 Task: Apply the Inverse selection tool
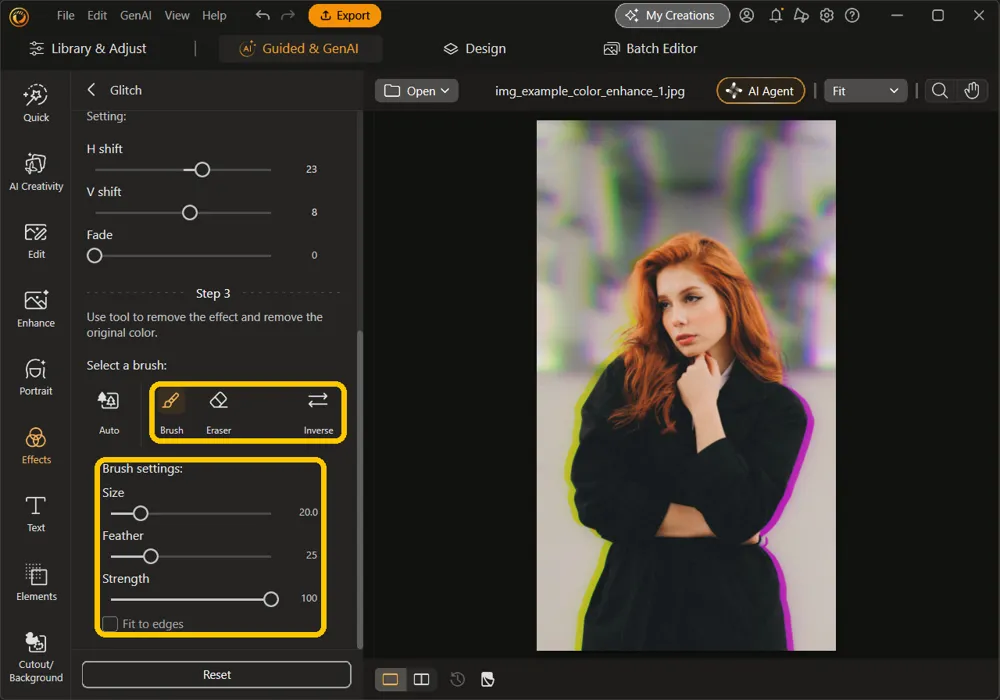(x=318, y=412)
